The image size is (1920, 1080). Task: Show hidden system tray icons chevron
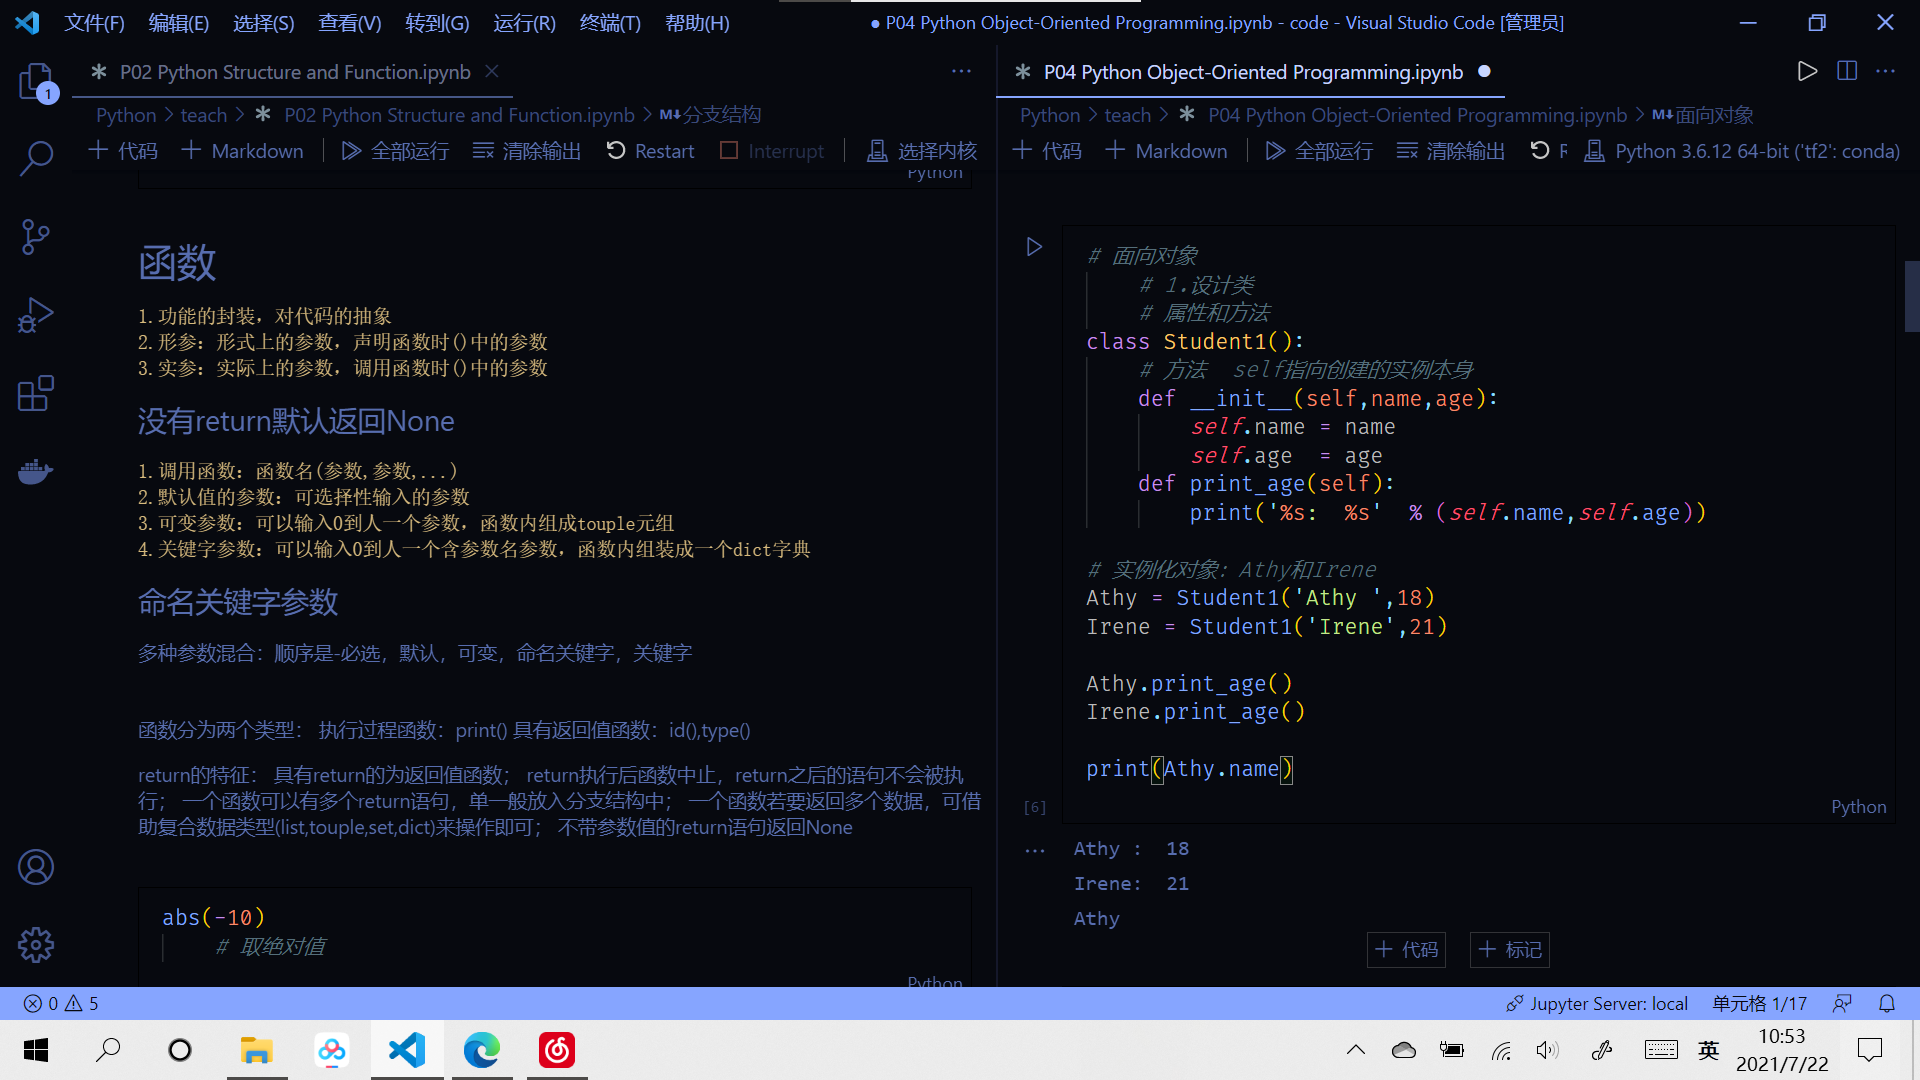[1355, 1050]
